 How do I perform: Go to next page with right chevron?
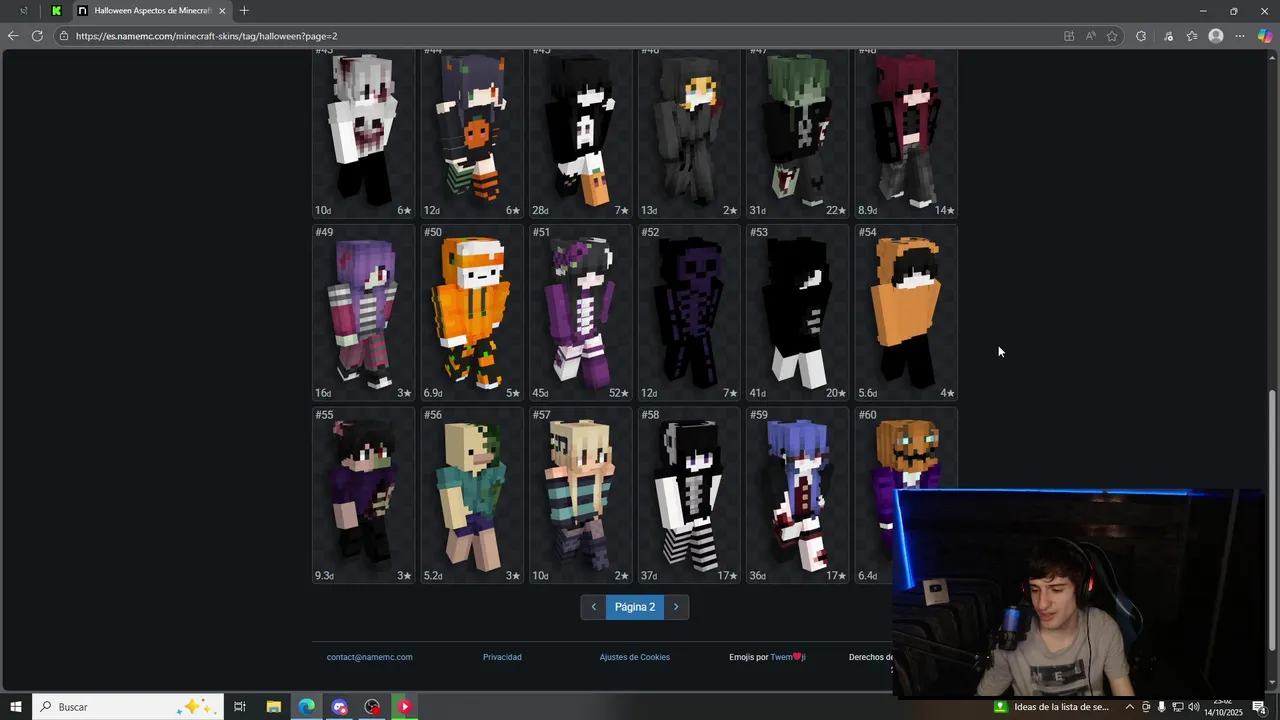point(676,607)
